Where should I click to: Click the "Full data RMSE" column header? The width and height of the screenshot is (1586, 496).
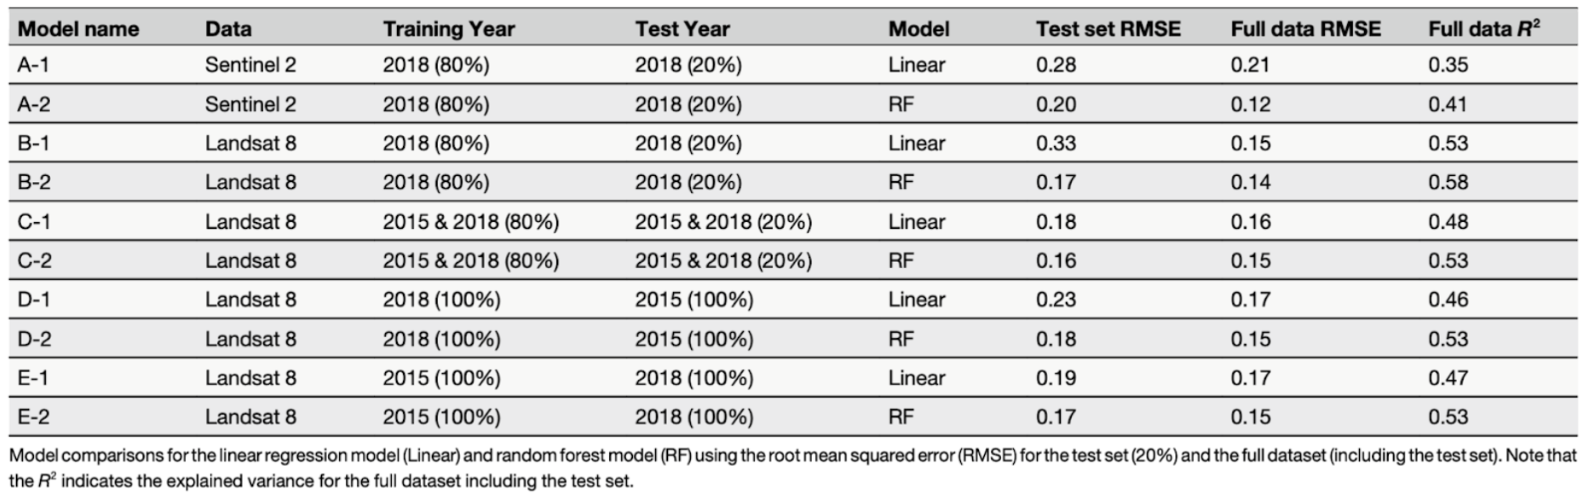(1305, 29)
